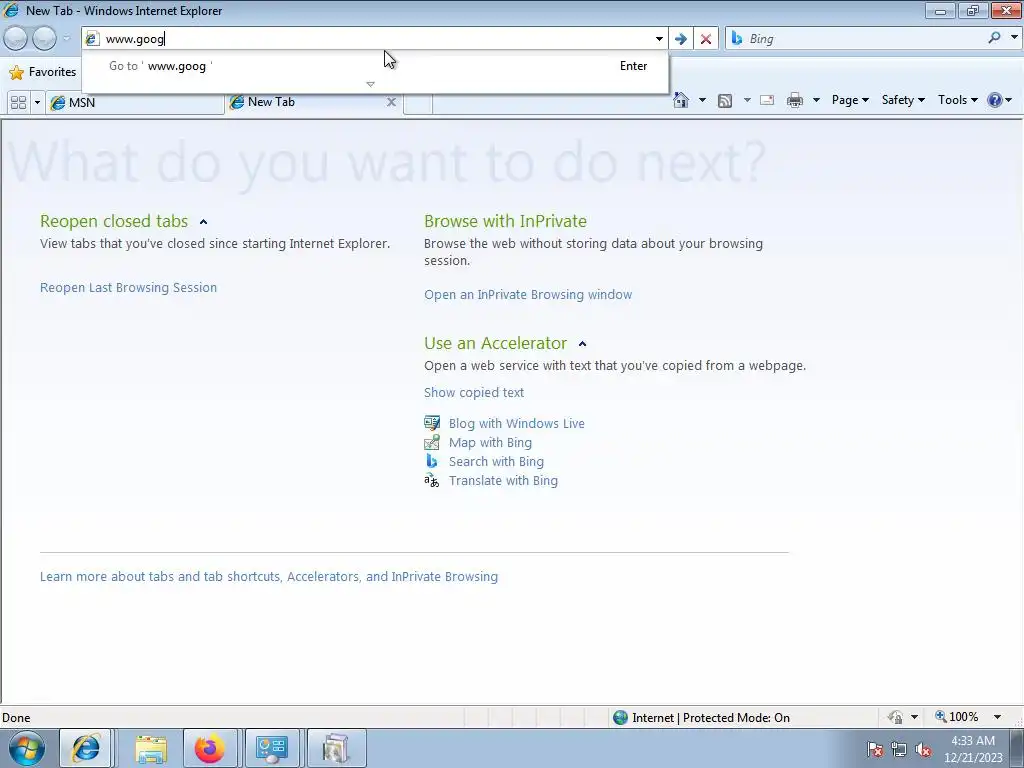The width and height of the screenshot is (1024, 768).
Task: Click Reopen Last Browsing Session link
Action: pyautogui.click(x=128, y=287)
